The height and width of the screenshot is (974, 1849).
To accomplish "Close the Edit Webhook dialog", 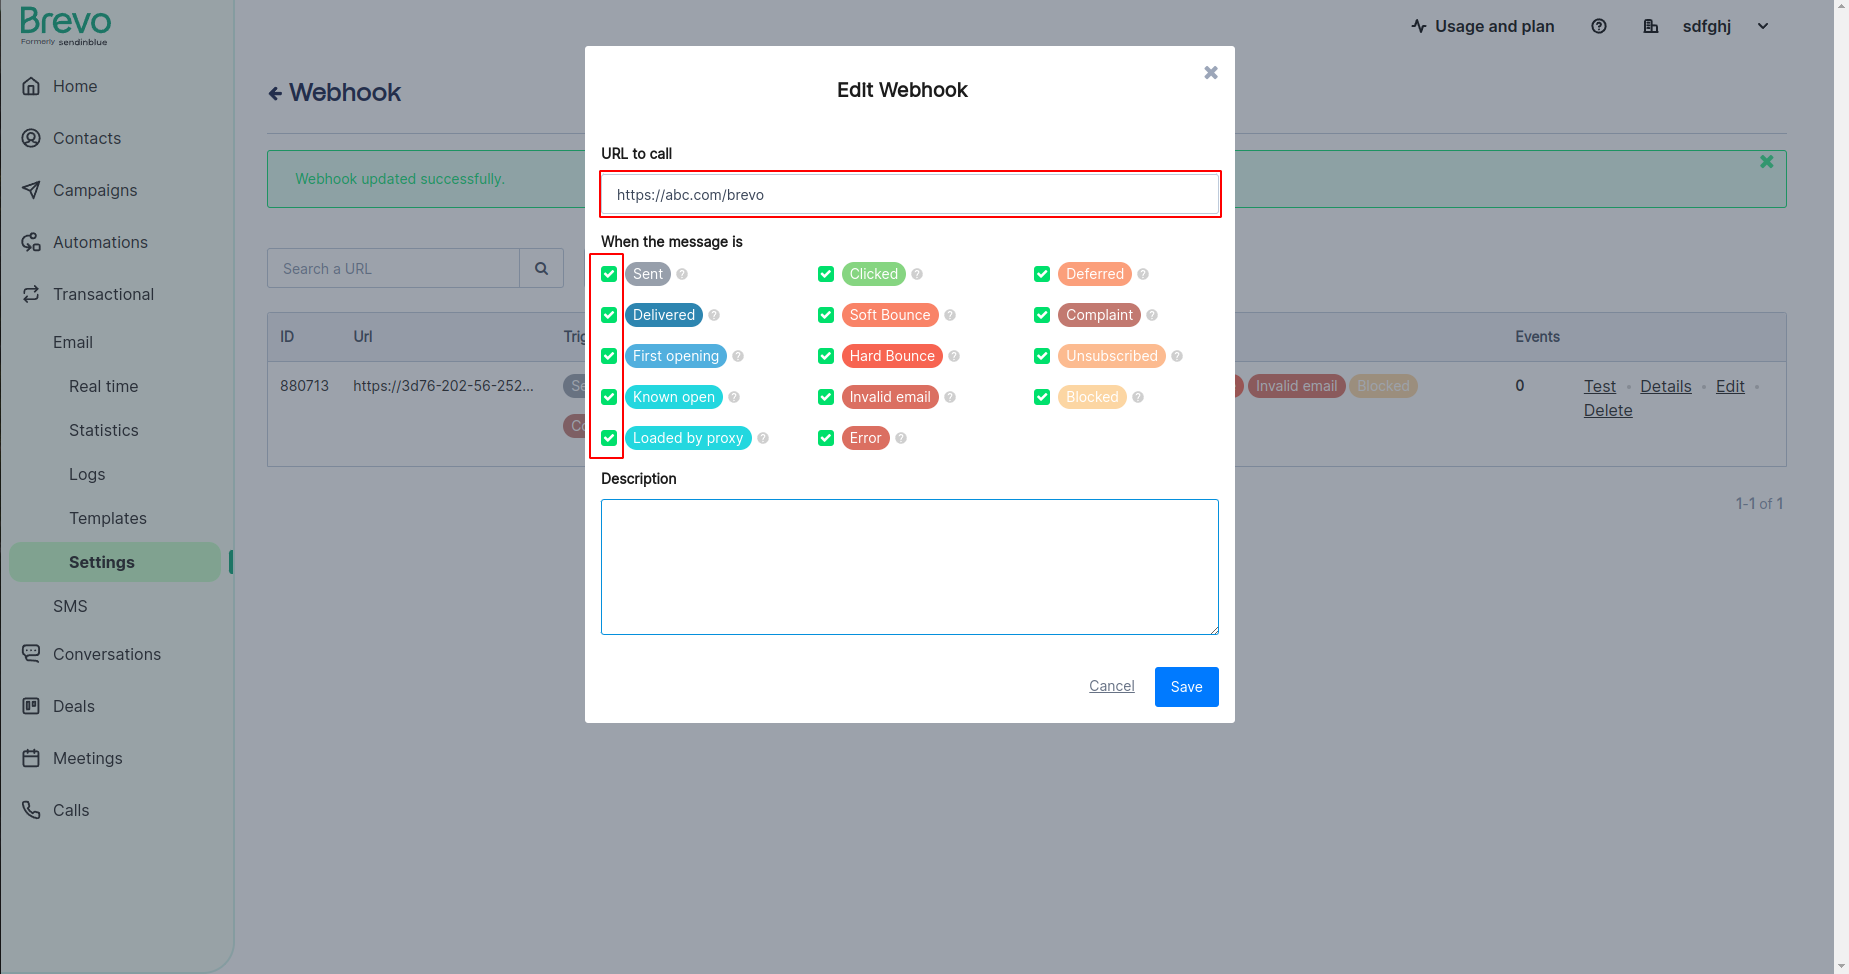I will coord(1211,72).
